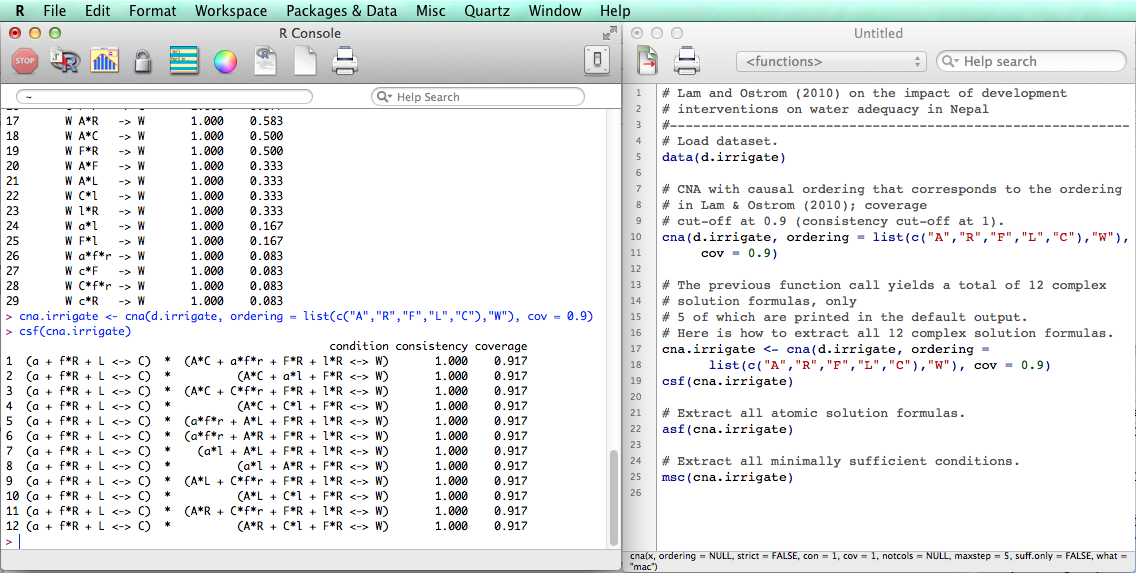Toggle the R Console drawer switch
The height and width of the screenshot is (573, 1136).
(597, 62)
